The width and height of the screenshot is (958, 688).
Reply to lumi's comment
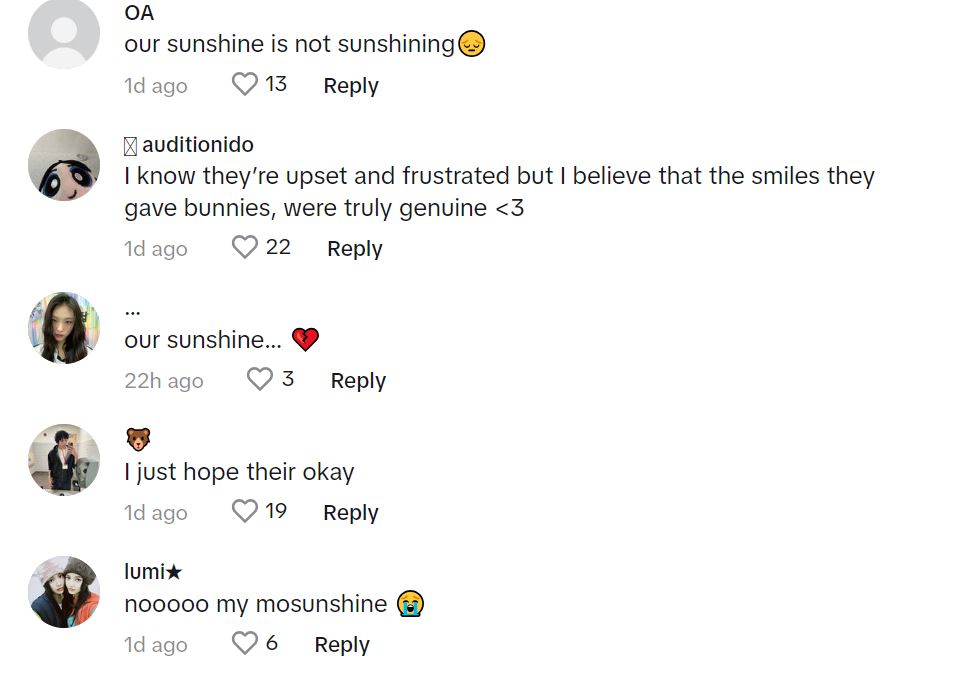(342, 645)
